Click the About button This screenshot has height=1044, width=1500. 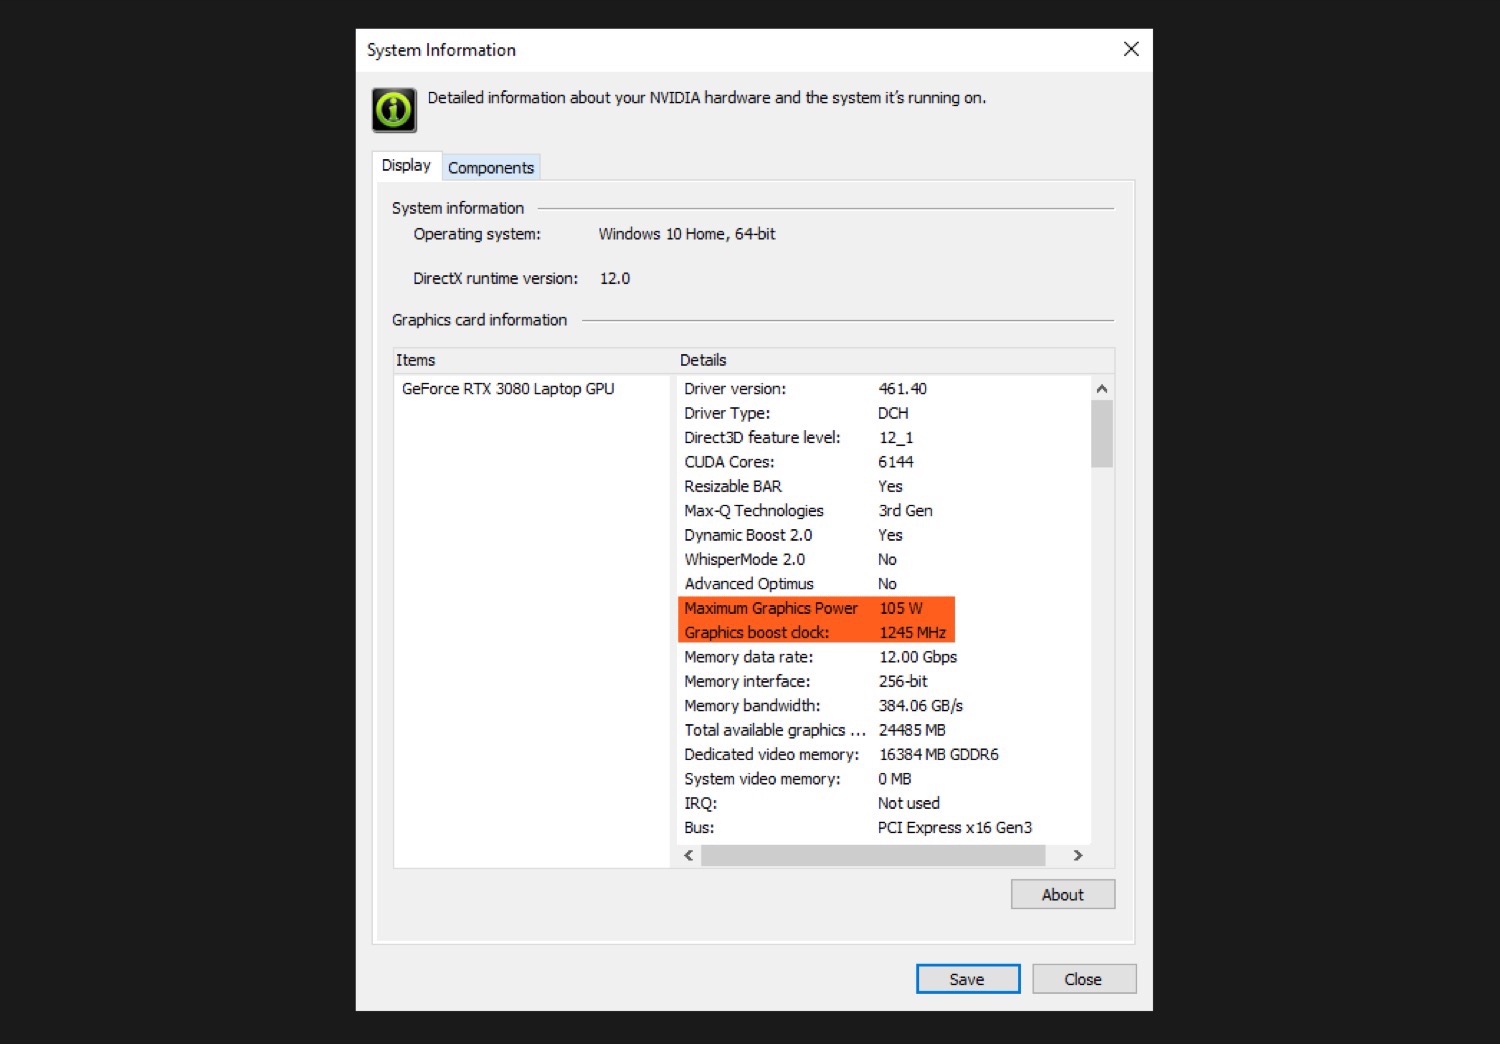tap(1062, 895)
